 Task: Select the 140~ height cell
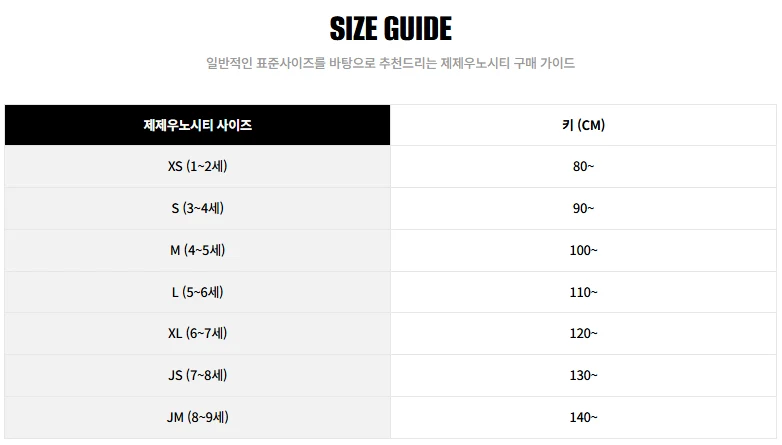point(583,417)
